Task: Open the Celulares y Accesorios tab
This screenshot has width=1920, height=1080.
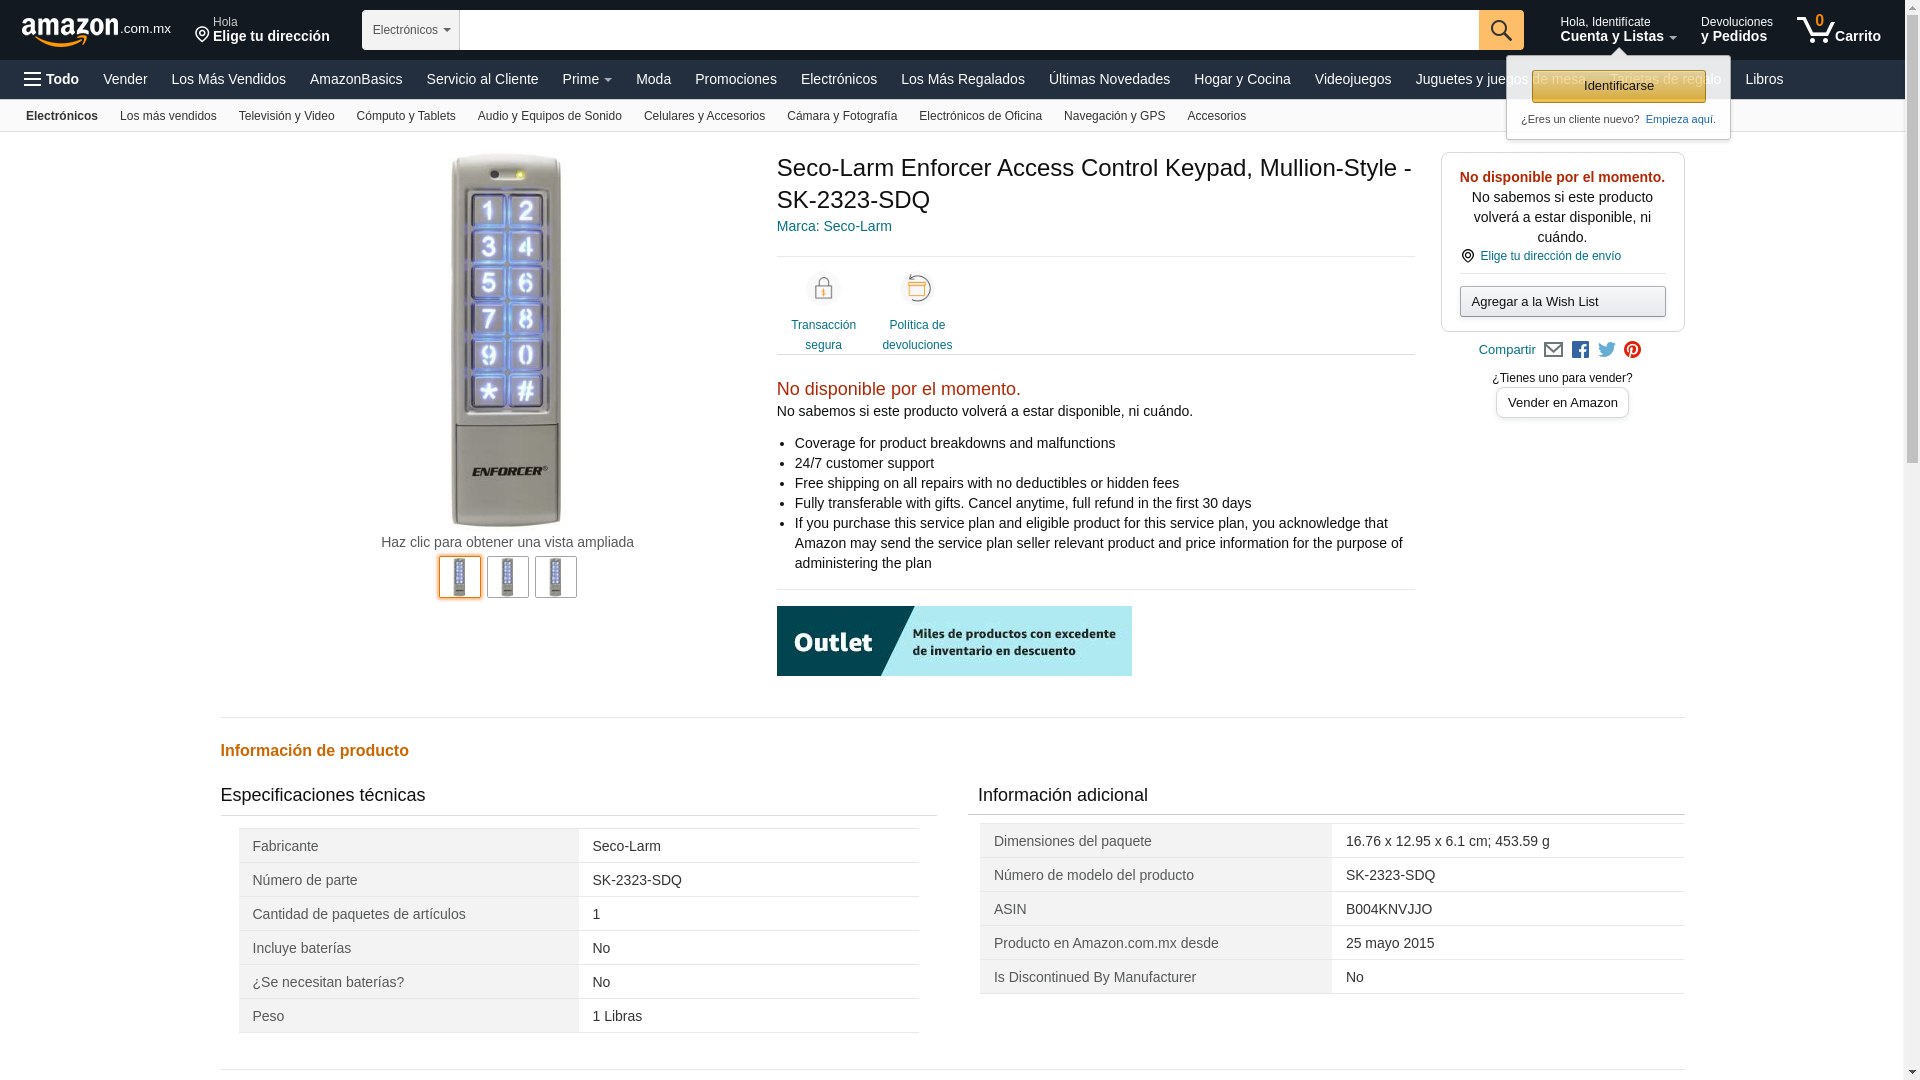Action: tap(703, 116)
